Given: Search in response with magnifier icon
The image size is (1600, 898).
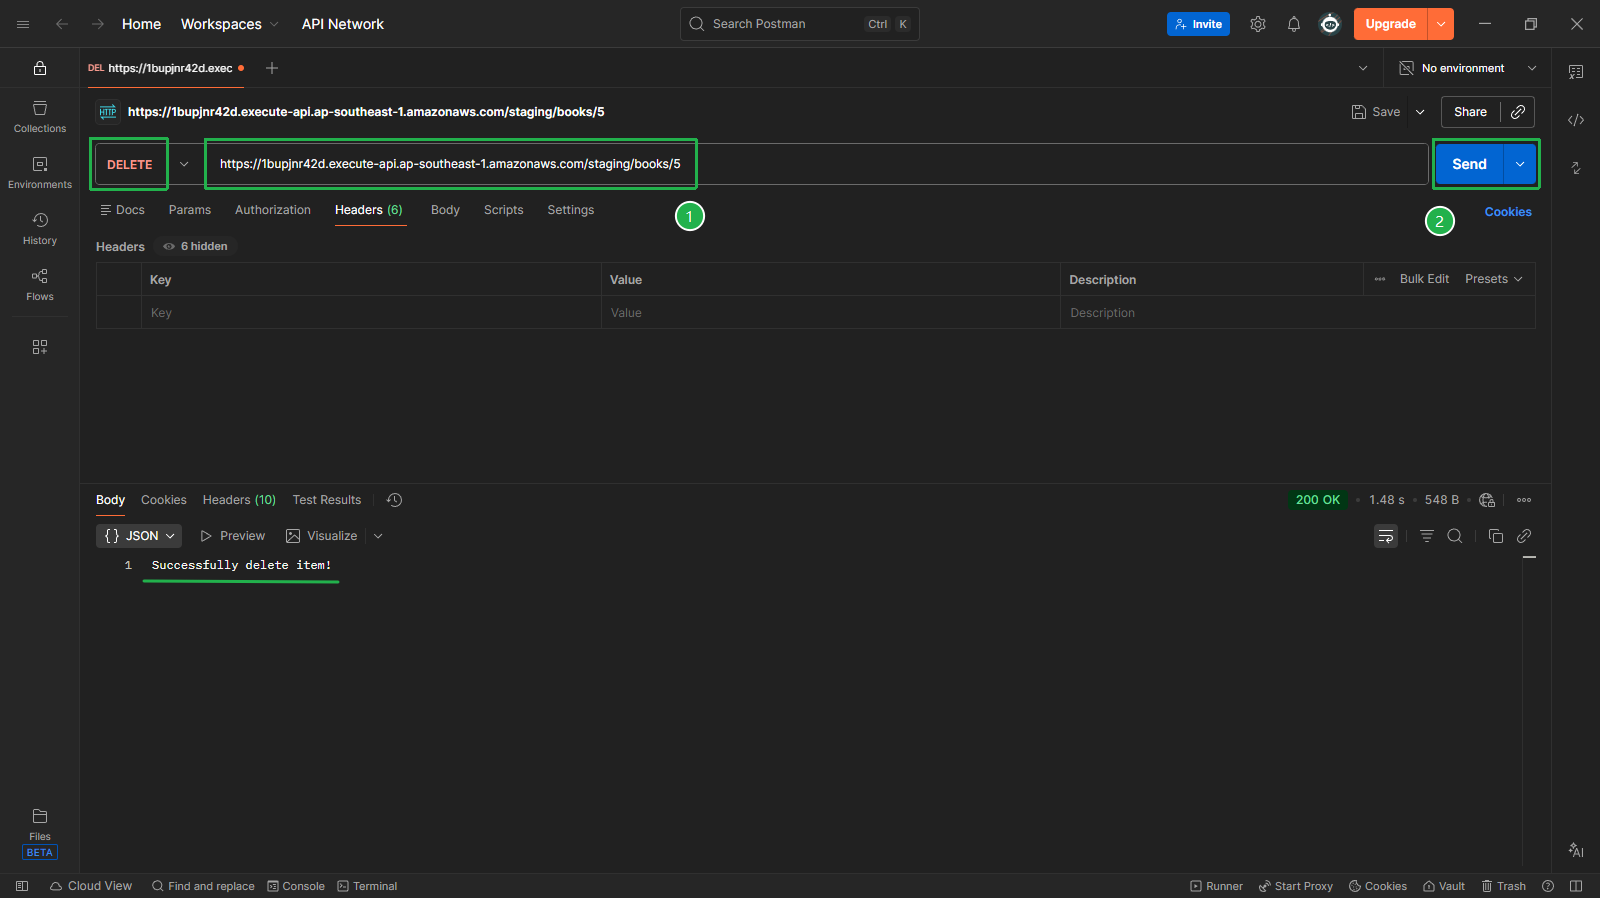Looking at the screenshot, I should coord(1455,536).
